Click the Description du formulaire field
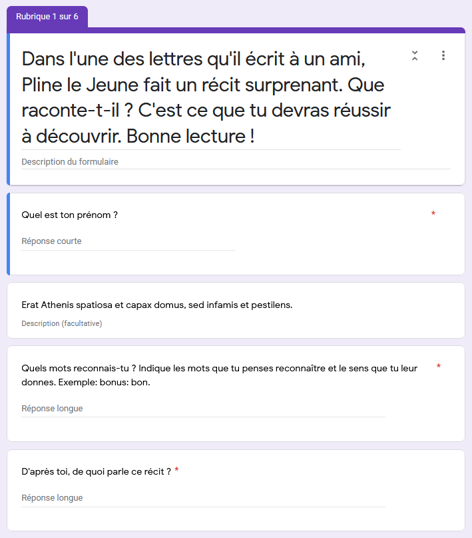The height and width of the screenshot is (538, 472). click(x=236, y=162)
